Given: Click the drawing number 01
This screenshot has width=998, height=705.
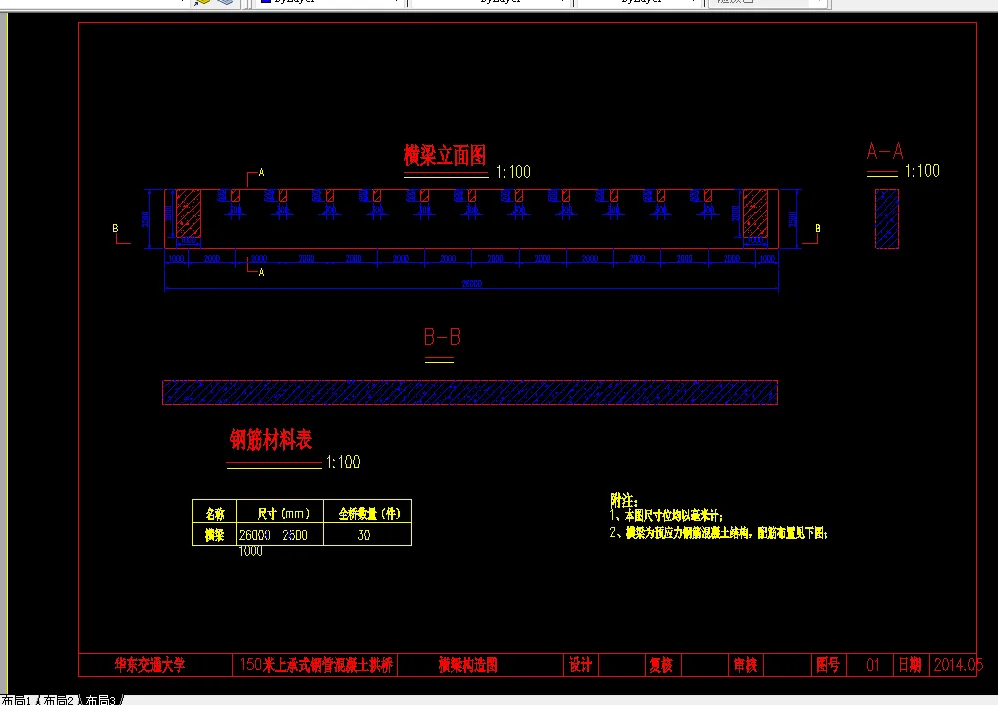Looking at the screenshot, I should pyautogui.click(x=873, y=665).
